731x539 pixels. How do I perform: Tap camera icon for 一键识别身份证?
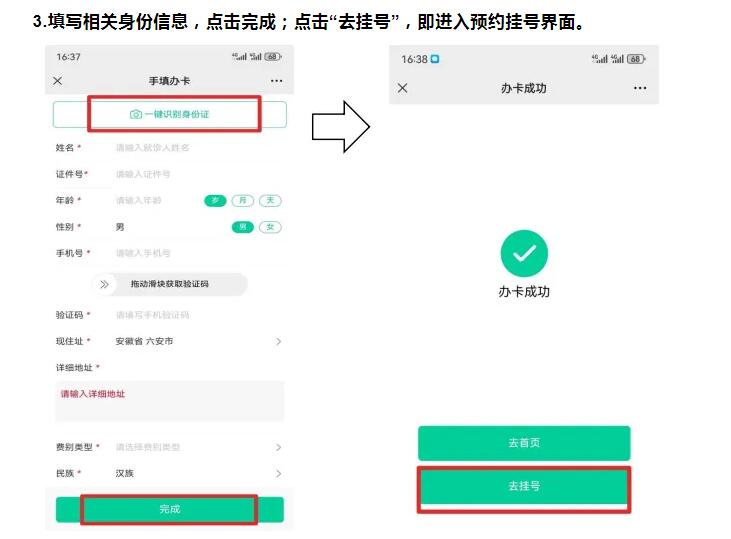tap(136, 114)
